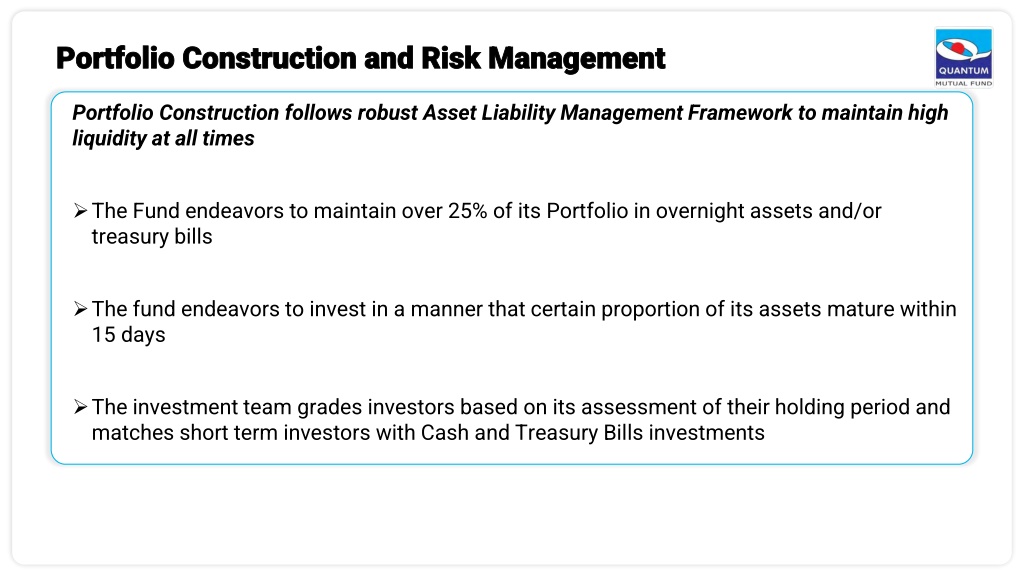Click the arrow bullet beside the "mature within" line
The image size is (1024, 576).
(x=80, y=309)
